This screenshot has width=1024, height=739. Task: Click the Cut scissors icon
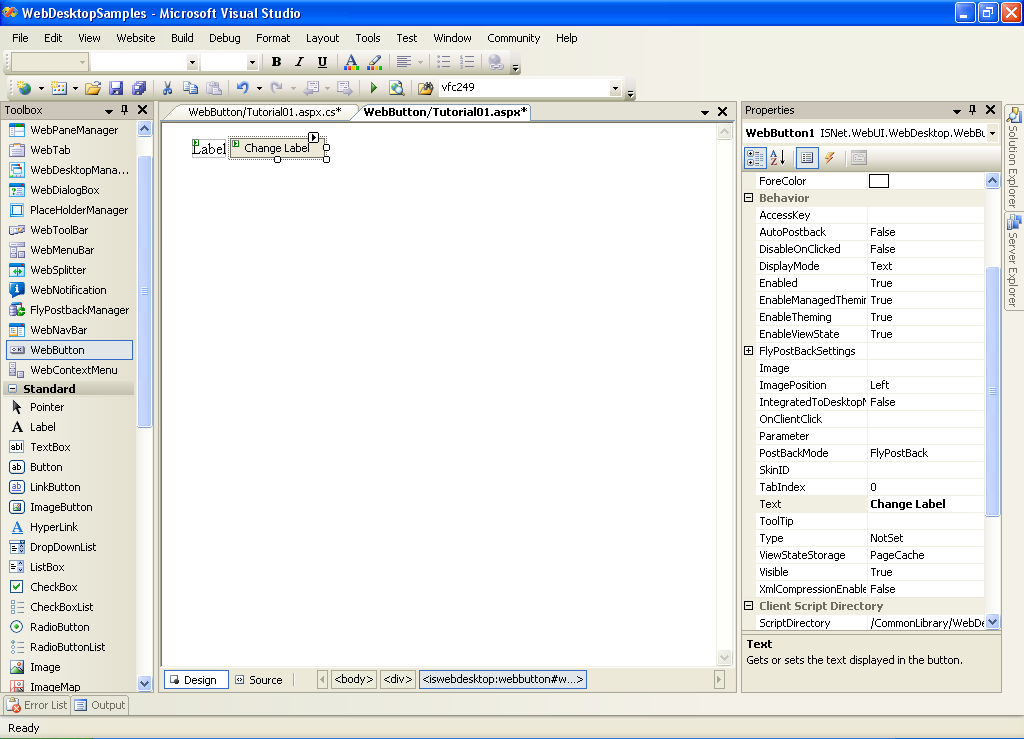[x=167, y=88]
